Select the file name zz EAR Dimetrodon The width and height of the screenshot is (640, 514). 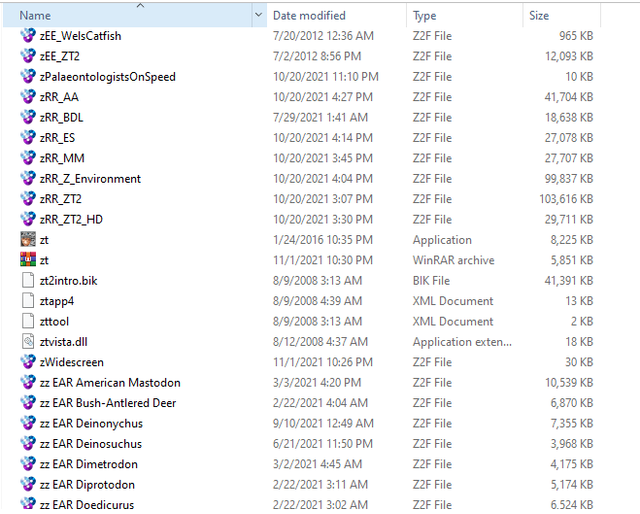point(89,465)
